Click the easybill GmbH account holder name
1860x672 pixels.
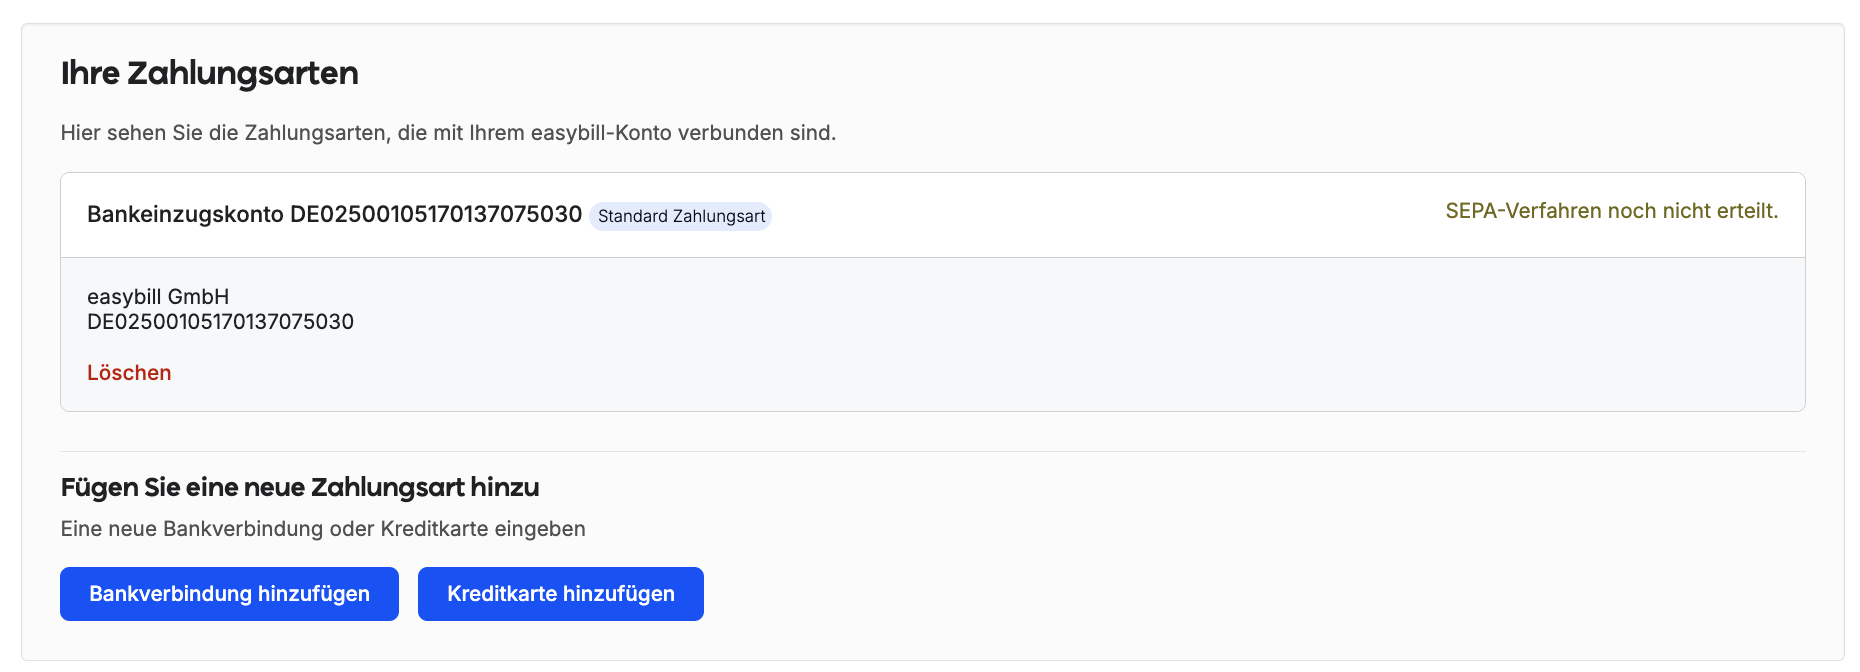158,297
